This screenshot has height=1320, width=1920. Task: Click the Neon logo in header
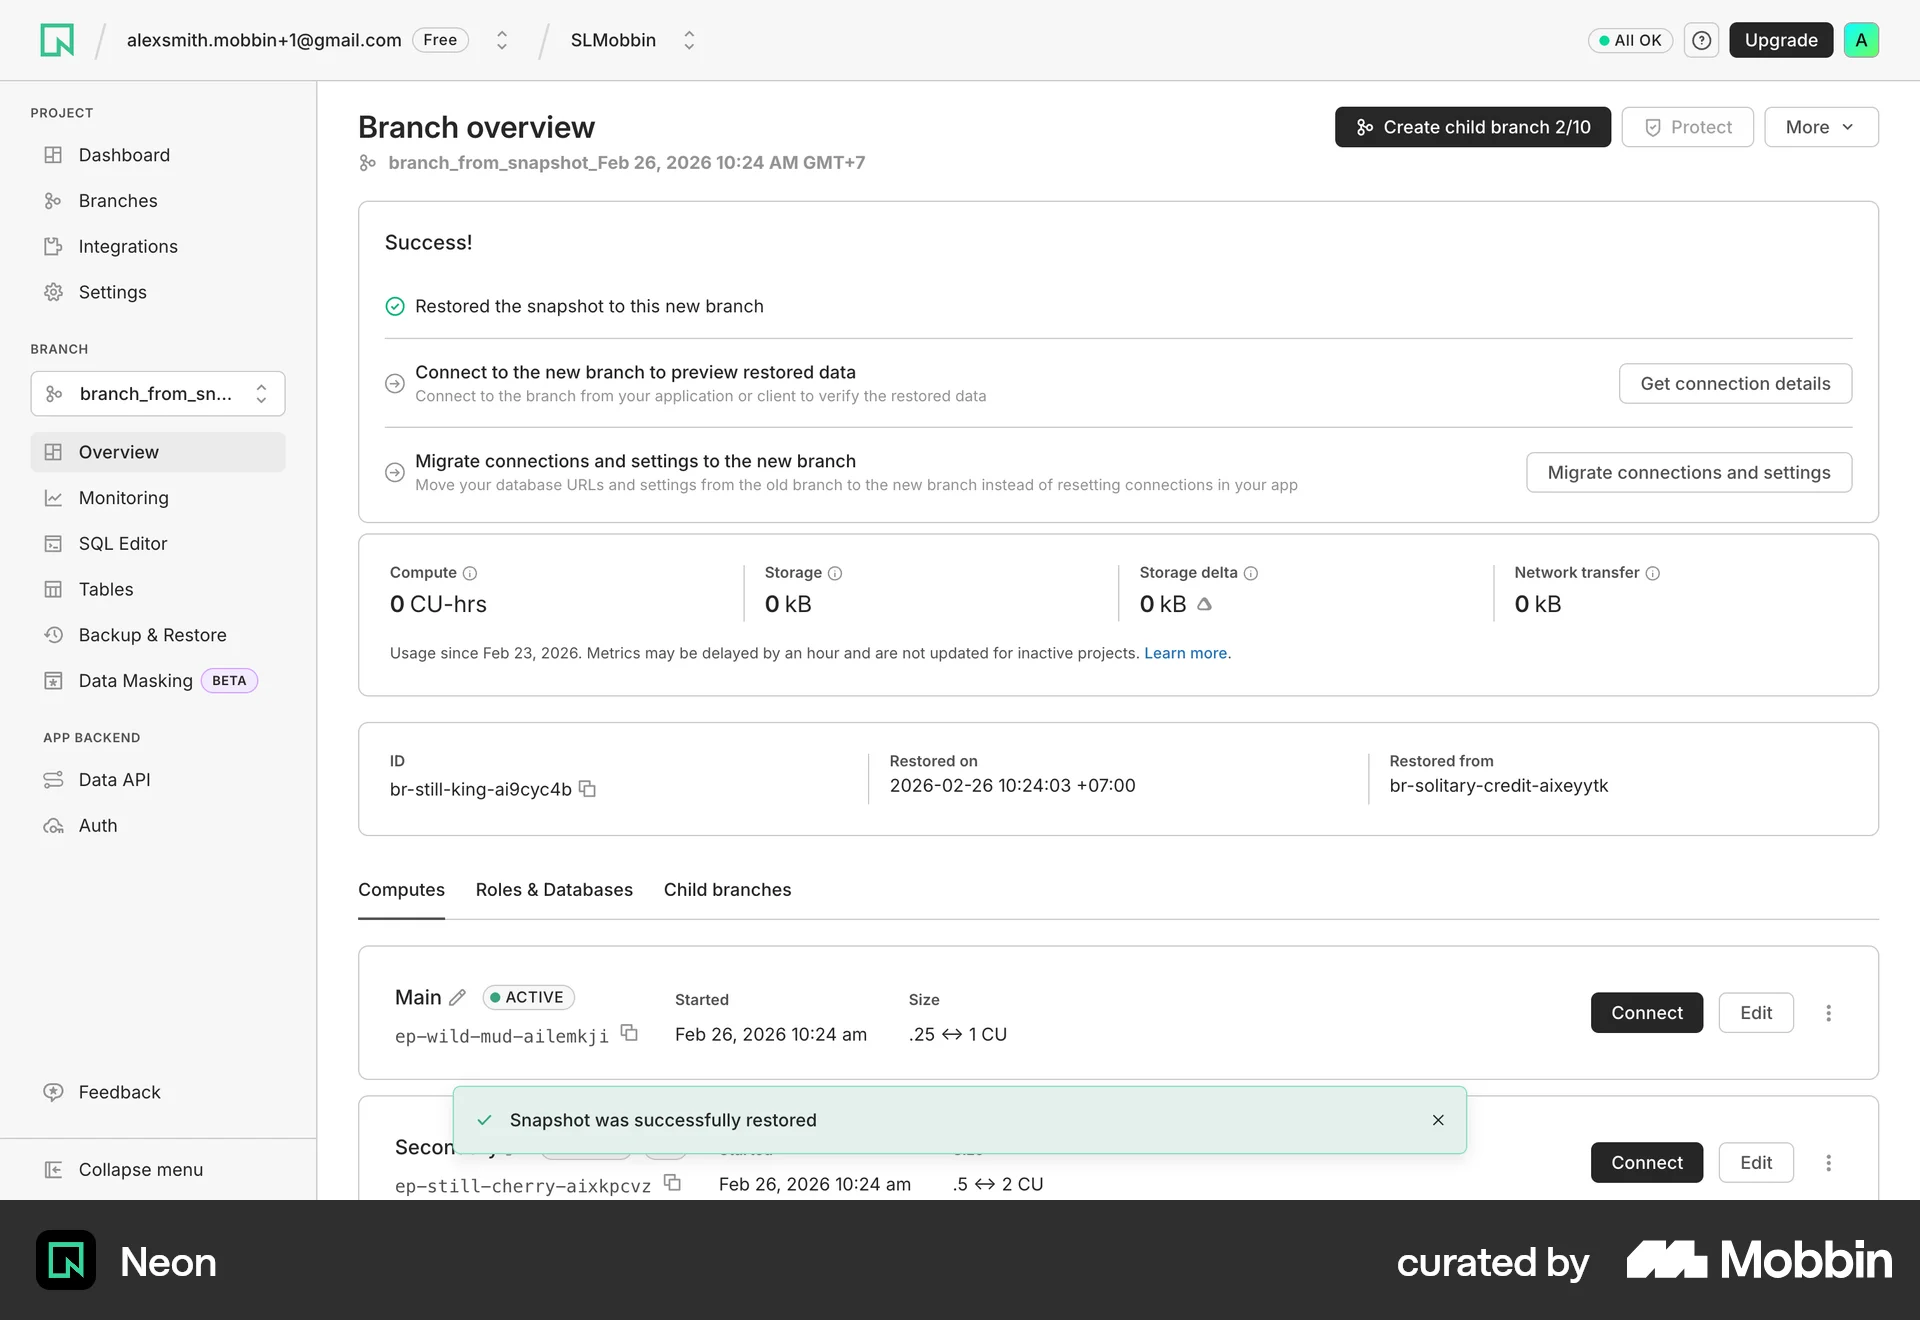coord(57,40)
